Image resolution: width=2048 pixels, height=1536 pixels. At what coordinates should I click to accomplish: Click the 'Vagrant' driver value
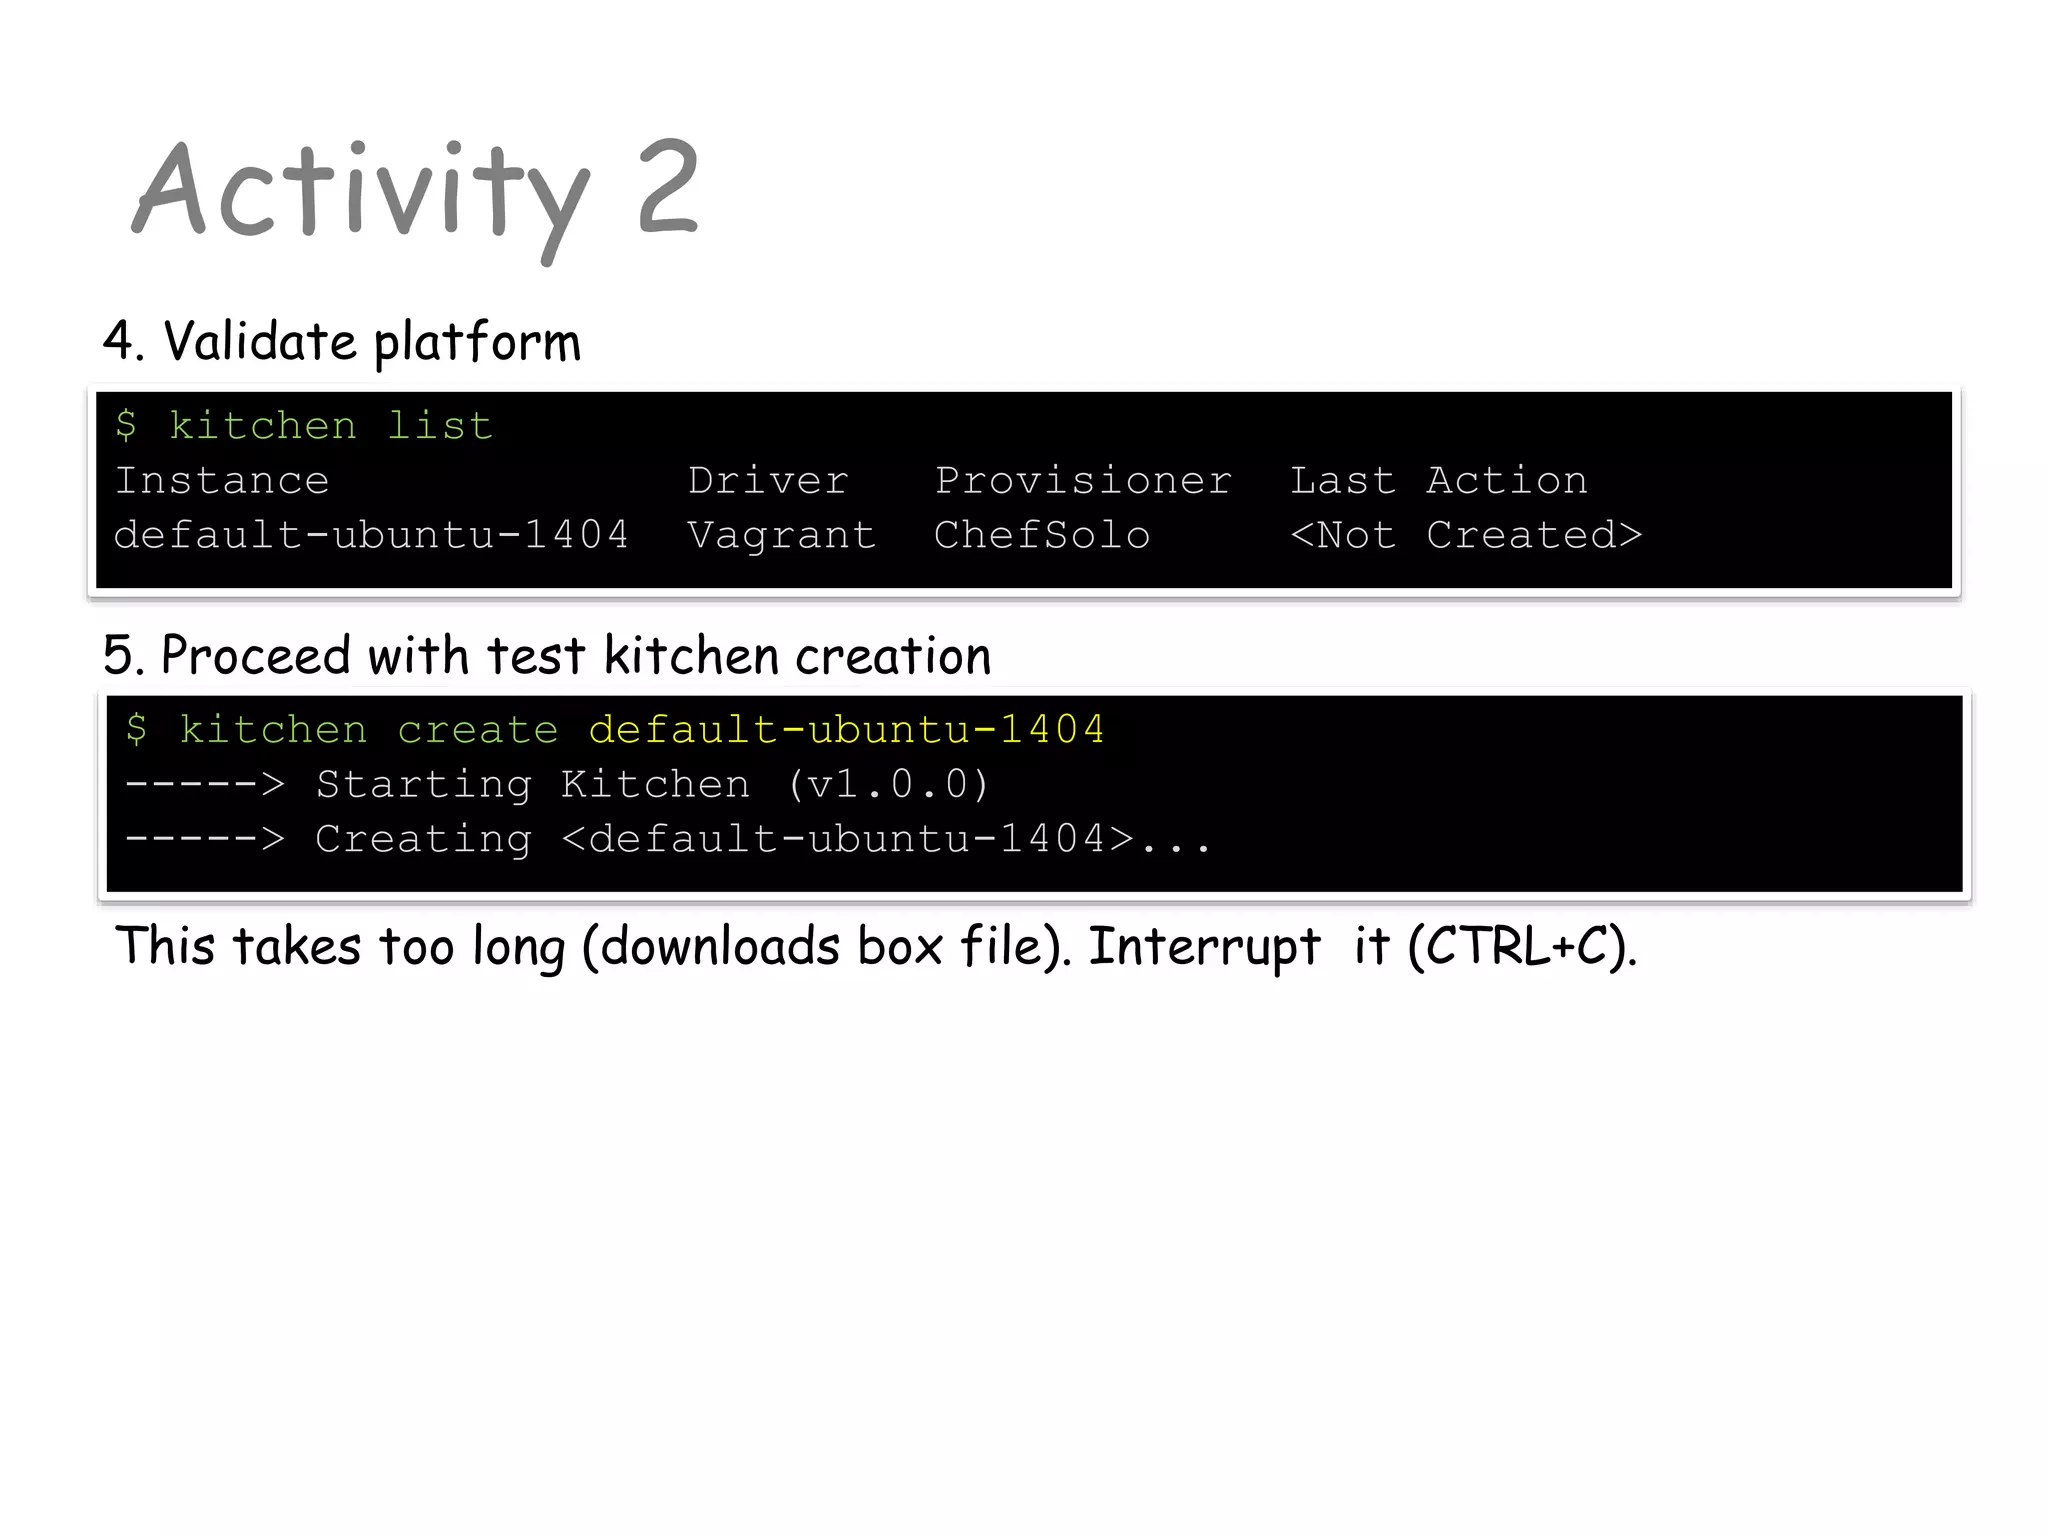781,535
